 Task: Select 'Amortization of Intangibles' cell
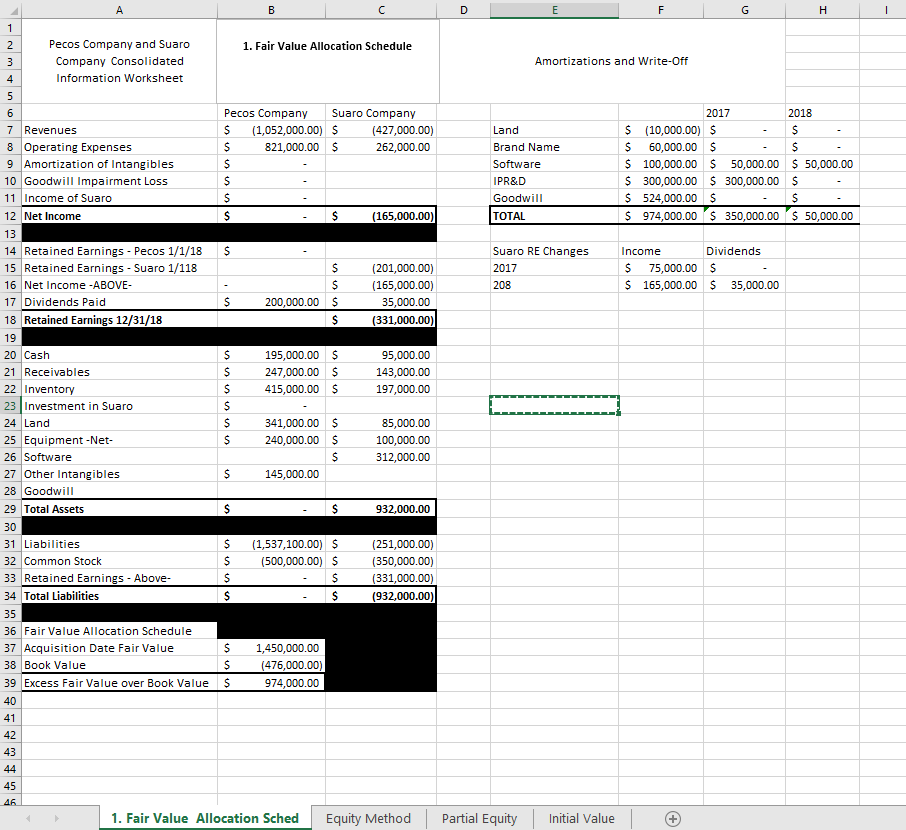119,164
